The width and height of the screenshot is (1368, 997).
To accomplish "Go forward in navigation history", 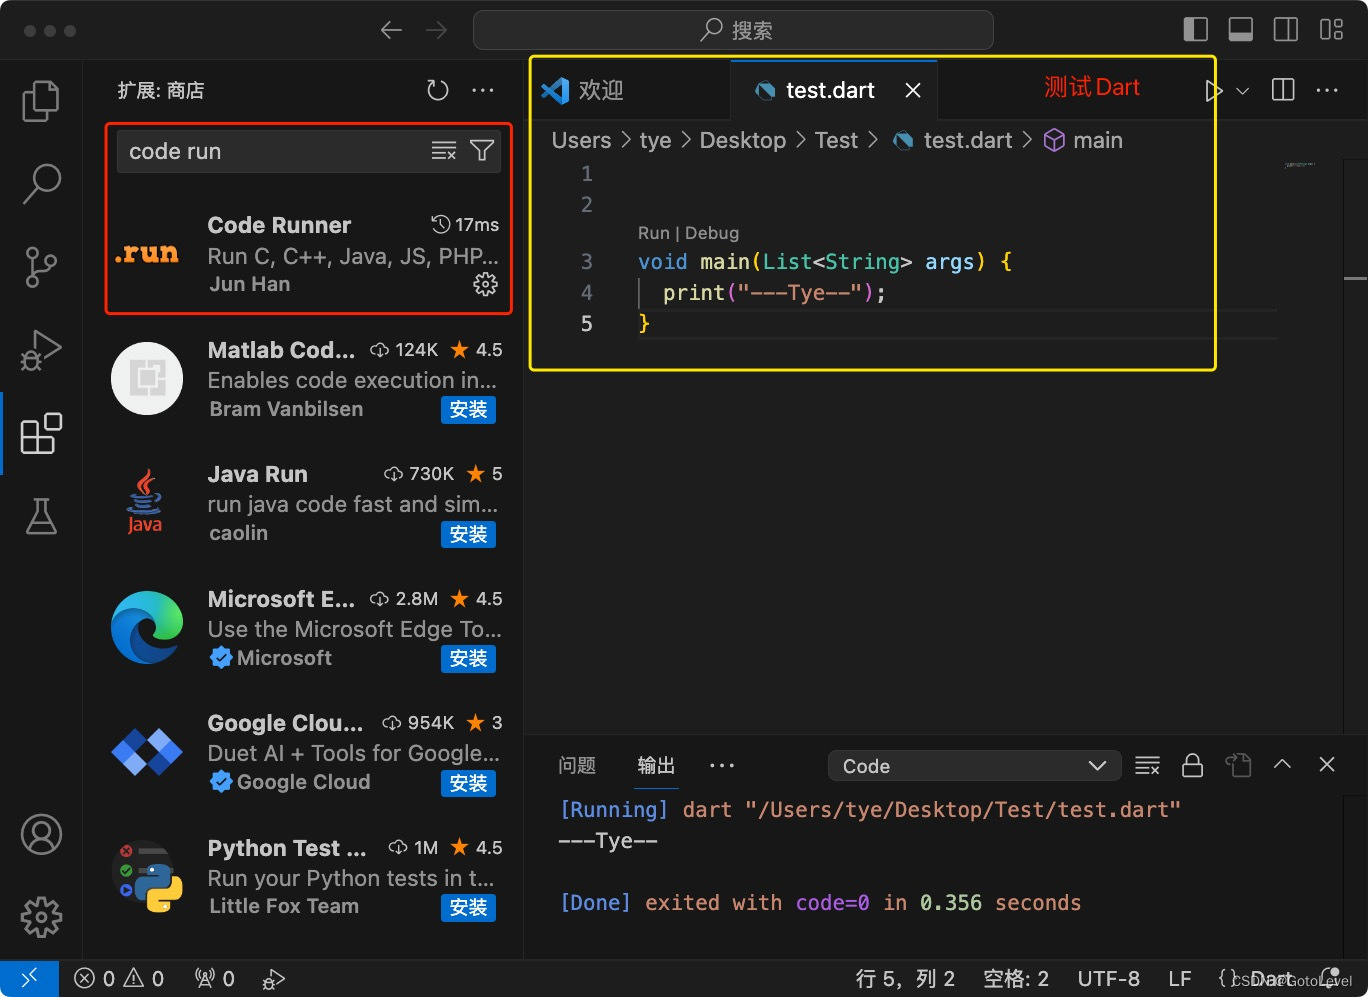I will [x=437, y=30].
